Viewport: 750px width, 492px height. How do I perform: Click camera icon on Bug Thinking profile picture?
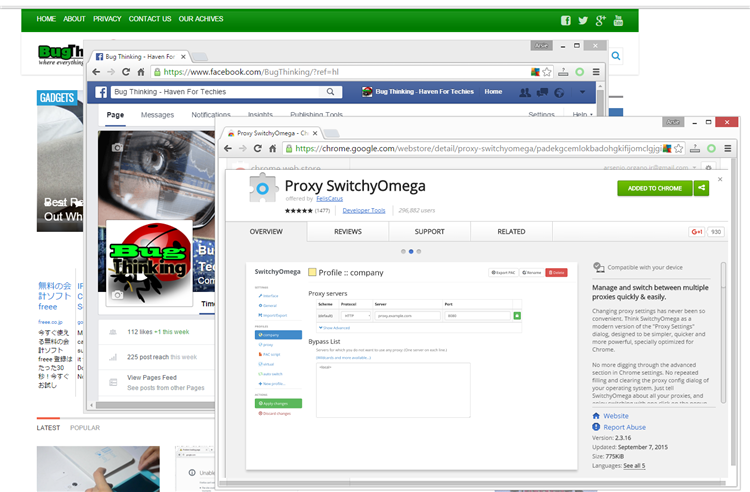pos(117,295)
